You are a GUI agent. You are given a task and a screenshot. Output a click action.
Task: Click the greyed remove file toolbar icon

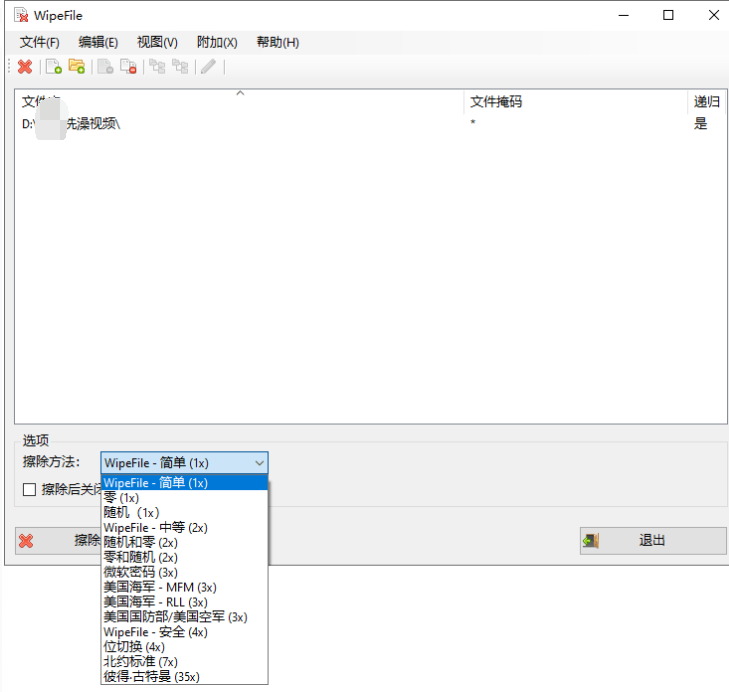point(106,67)
